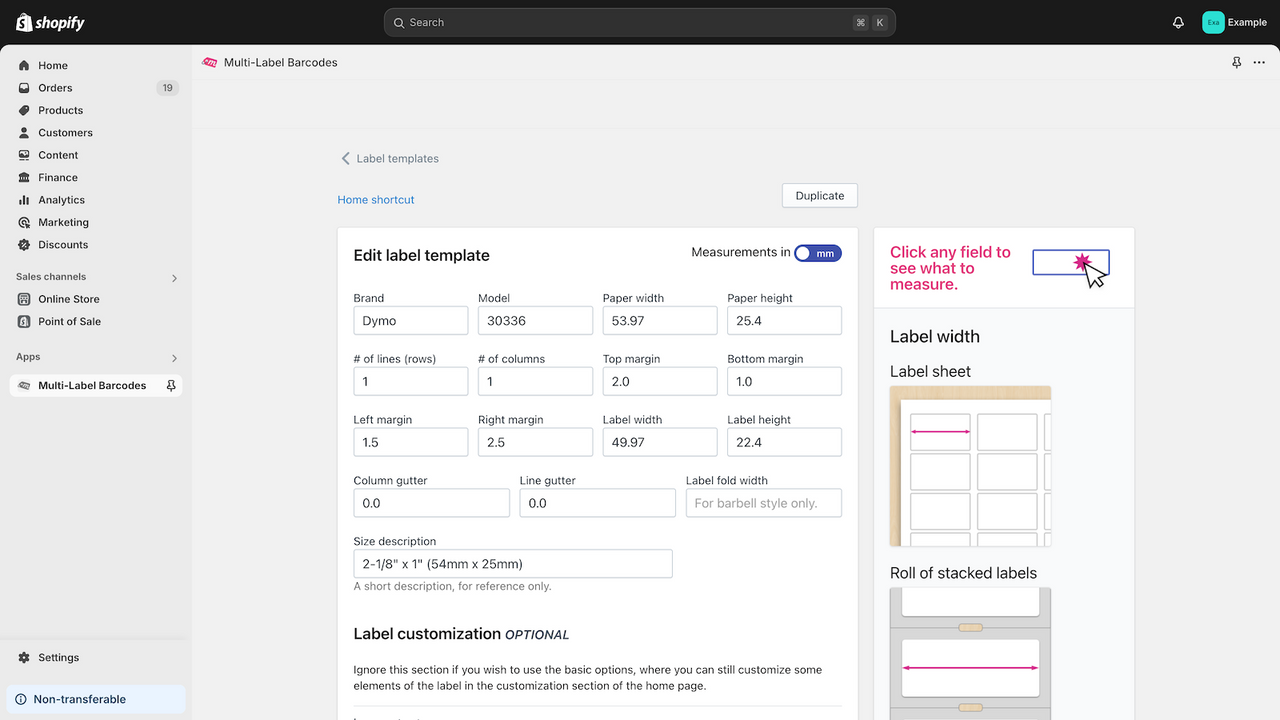
Task: Open the notifications bell icon
Action: pyautogui.click(x=1178, y=22)
